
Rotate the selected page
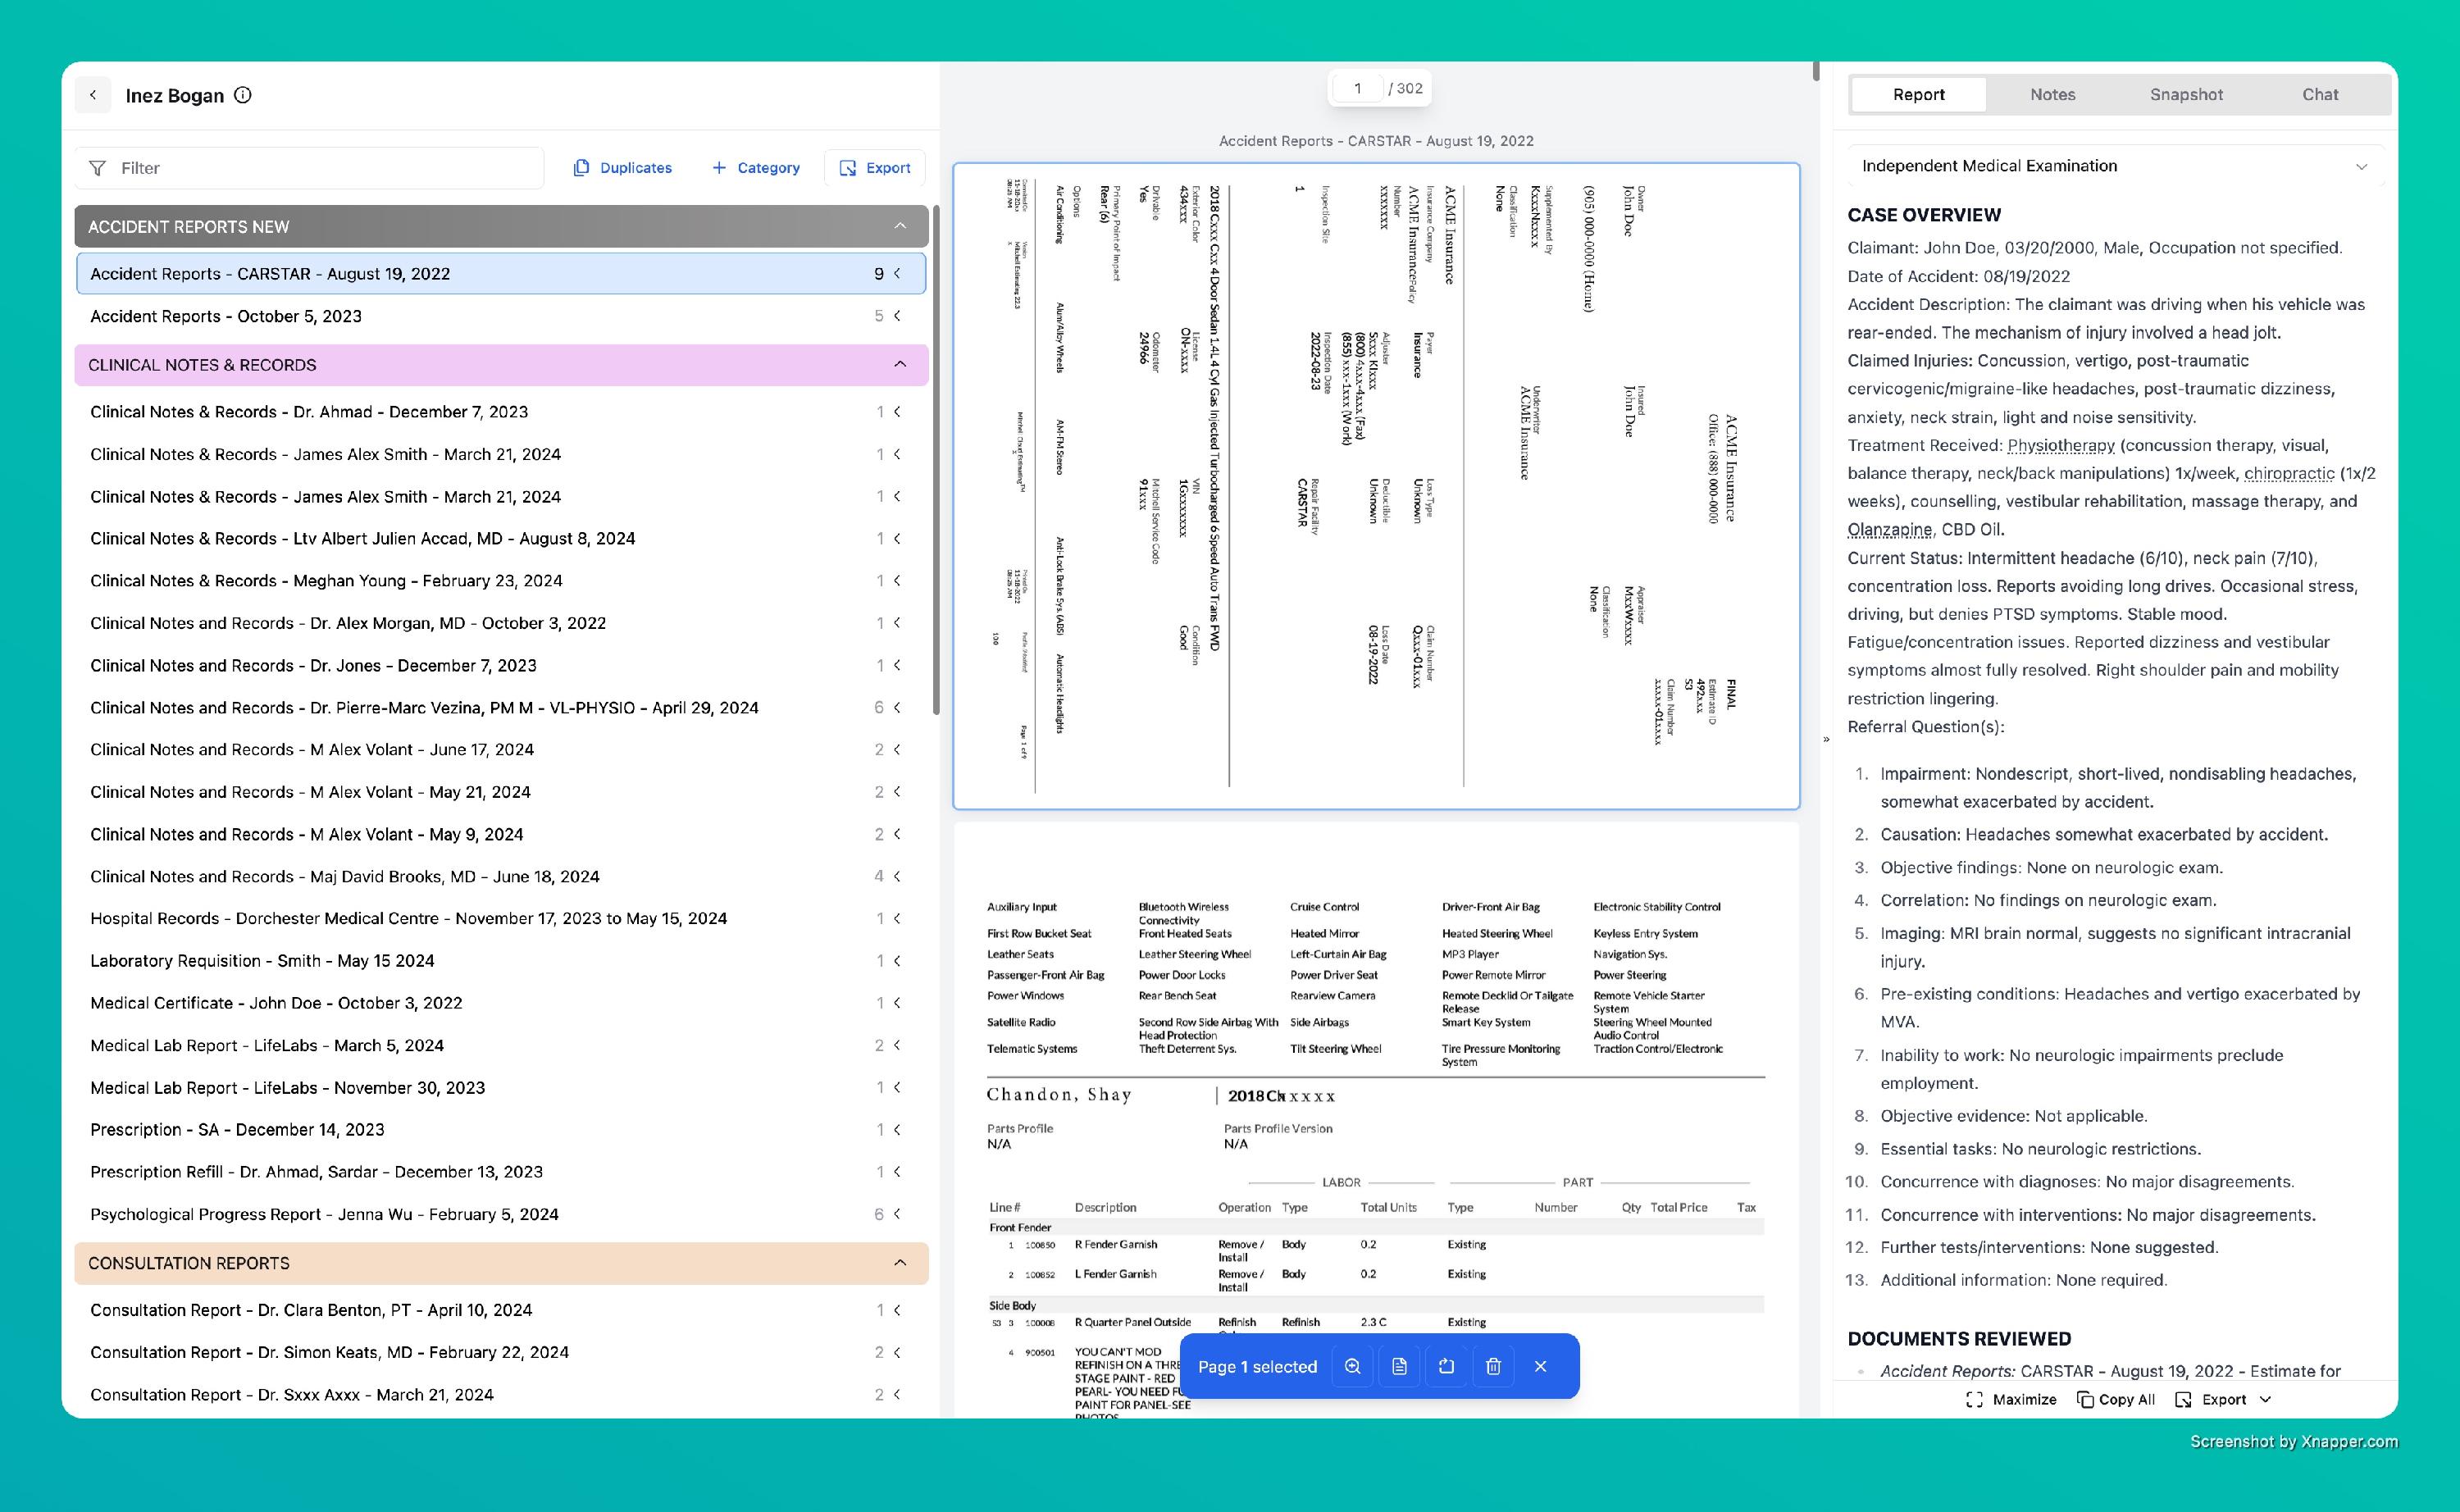[1446, 1366]
